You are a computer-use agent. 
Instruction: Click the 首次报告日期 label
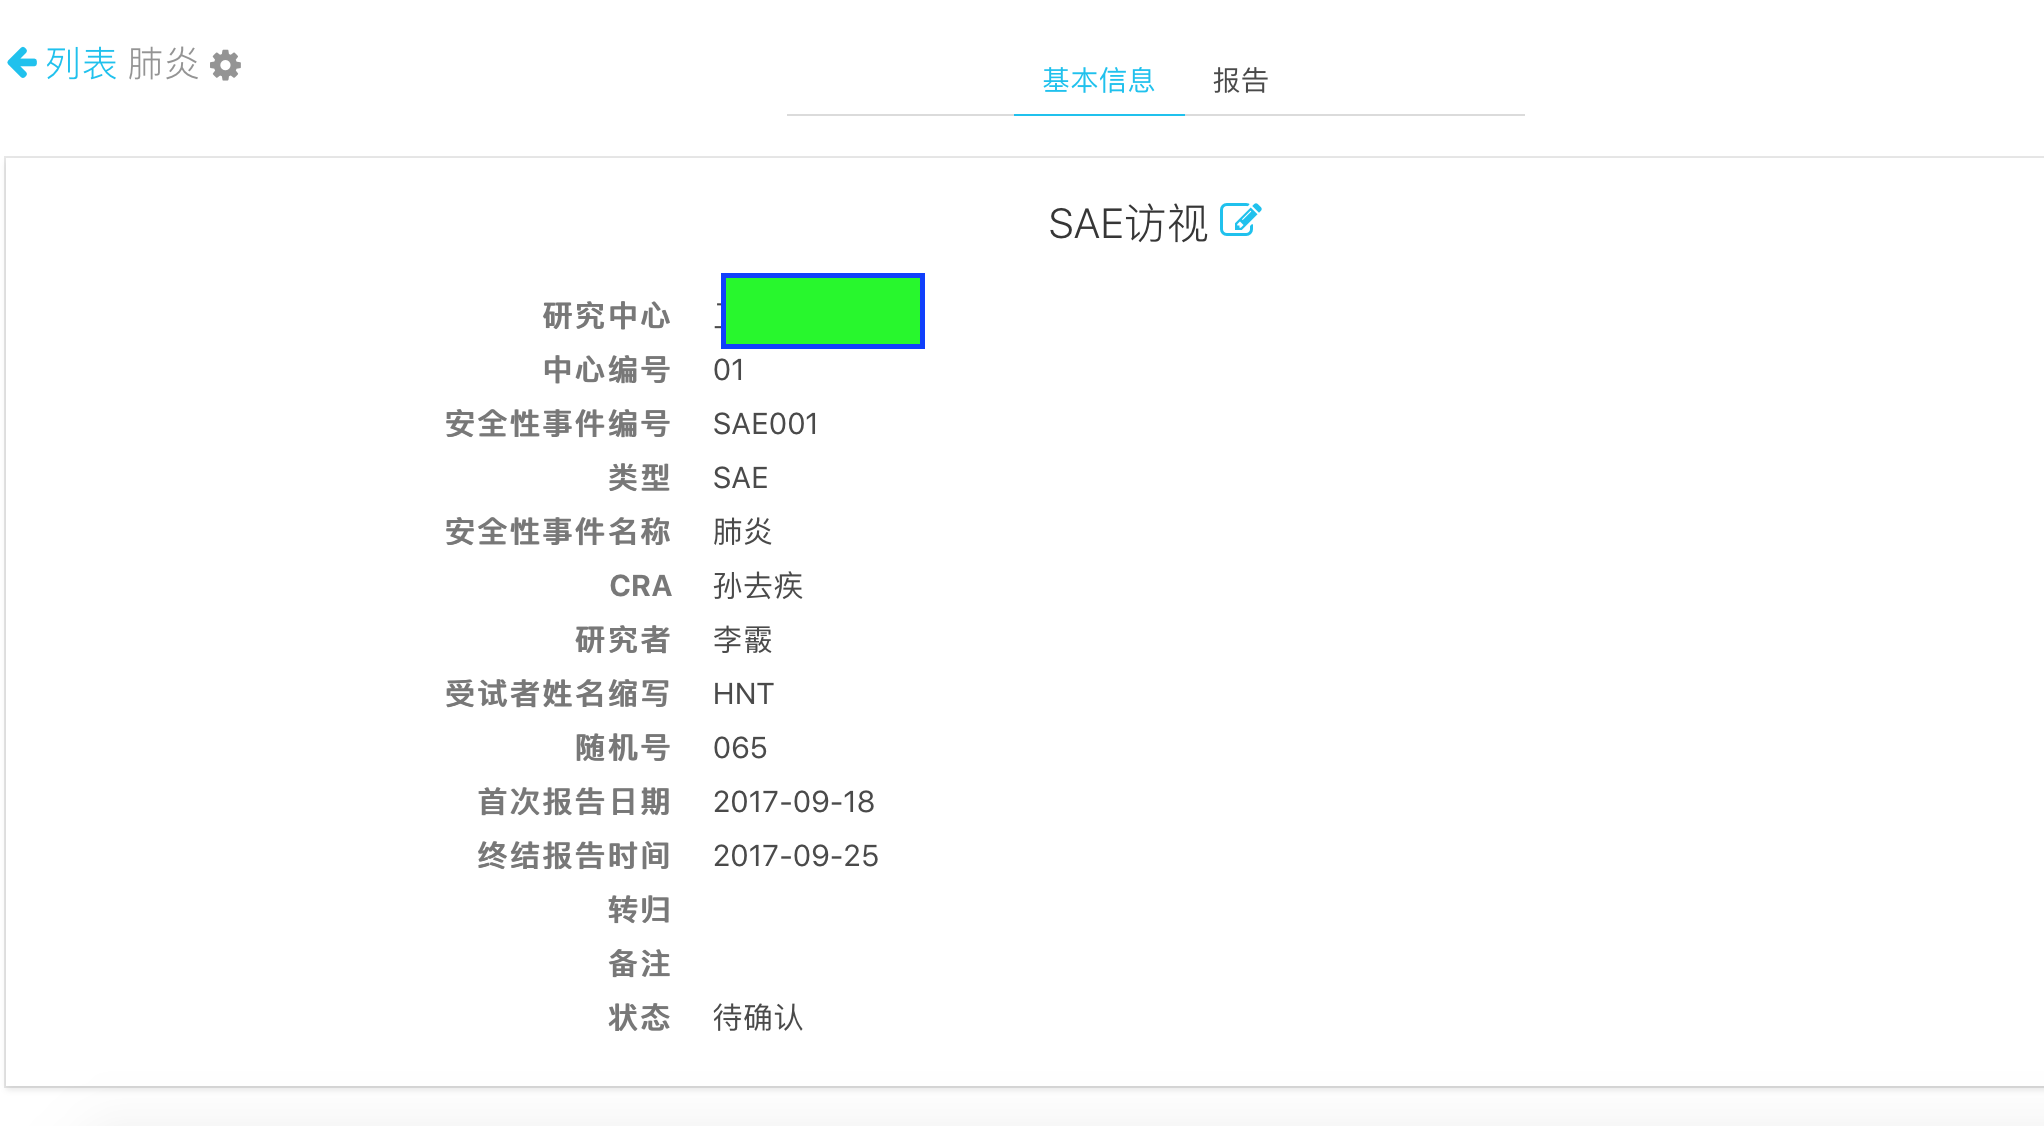coord(574,802)
